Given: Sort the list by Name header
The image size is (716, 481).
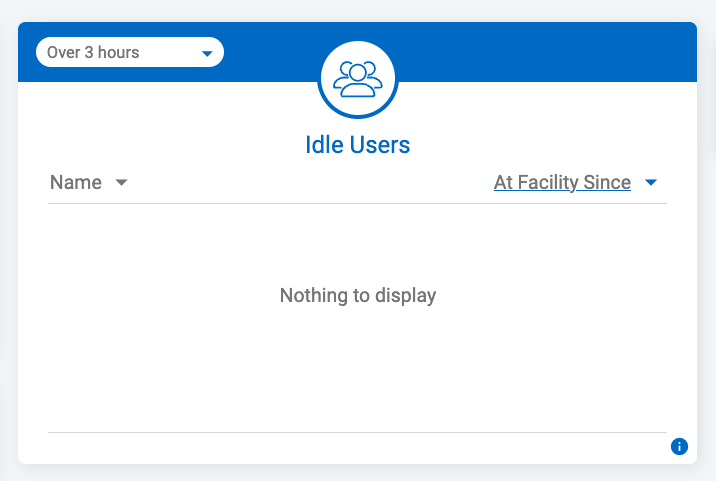Looking at the screenshot, I should click(76, 182).
